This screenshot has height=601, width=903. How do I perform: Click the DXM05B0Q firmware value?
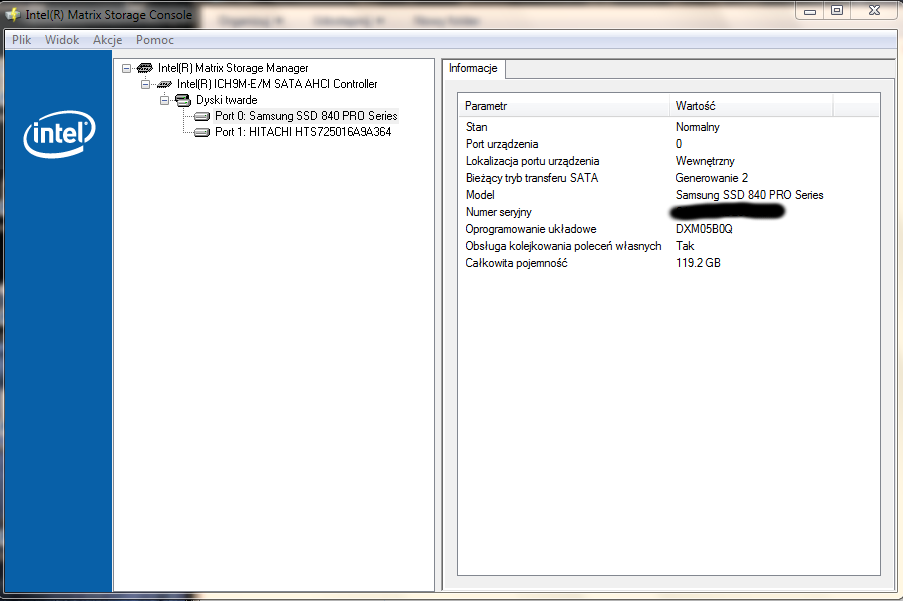[x=704, y=229]
